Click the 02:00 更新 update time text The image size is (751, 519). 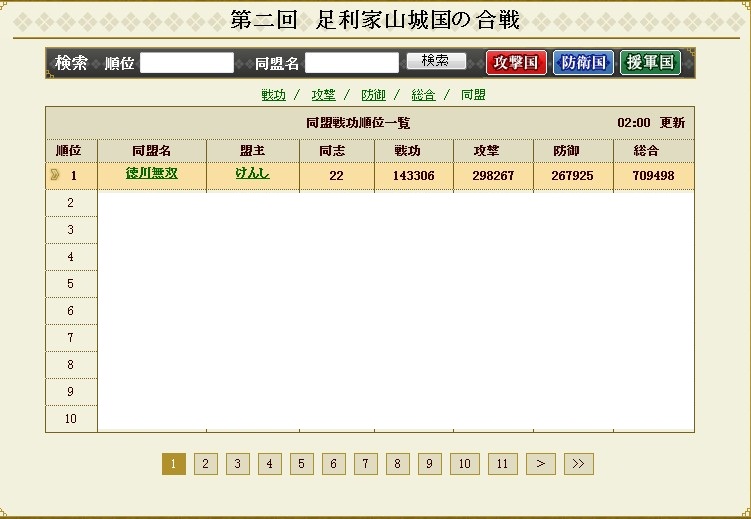pos(651,123)
